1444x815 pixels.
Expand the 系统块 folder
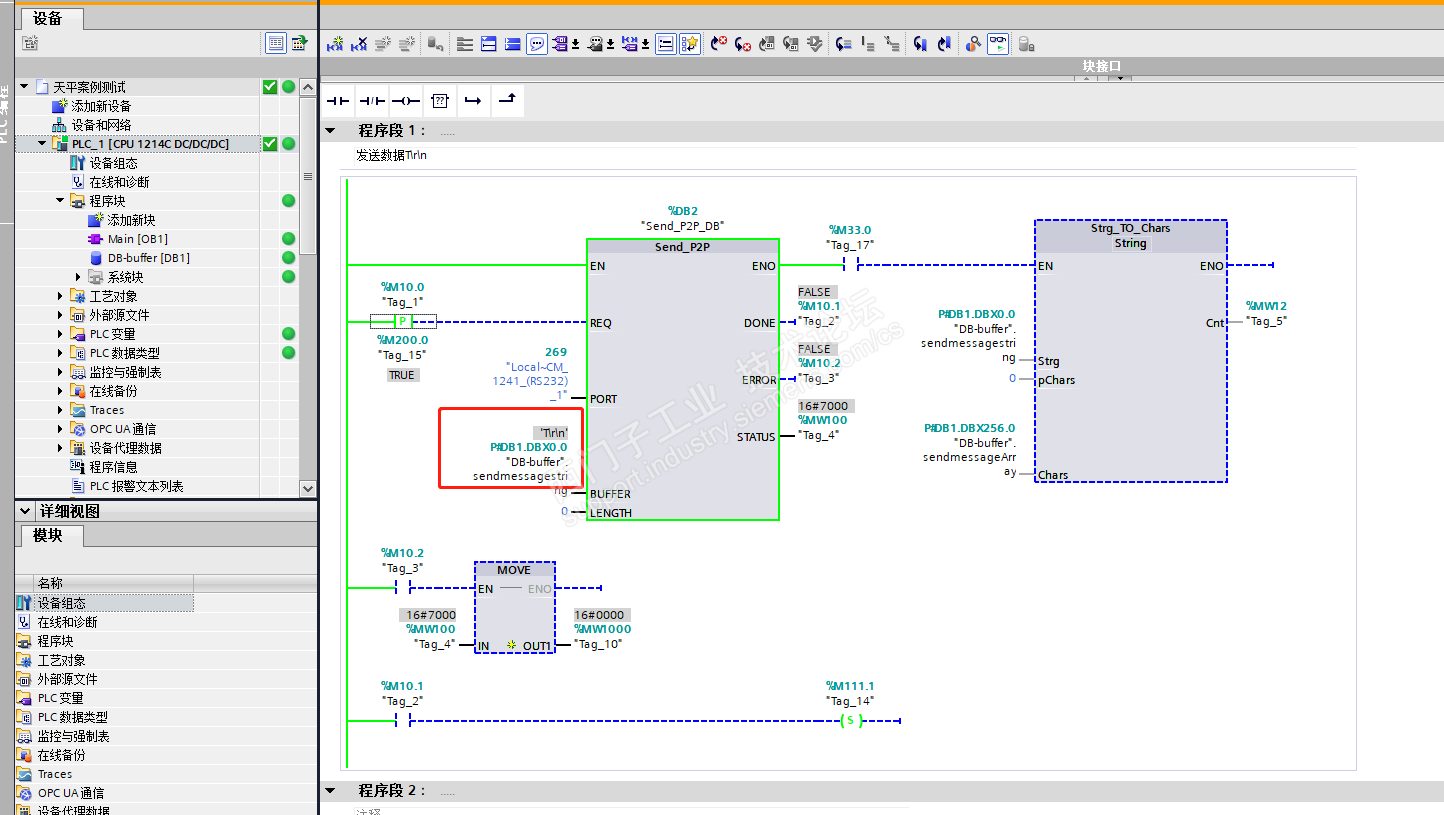click(x=79, y=277)
